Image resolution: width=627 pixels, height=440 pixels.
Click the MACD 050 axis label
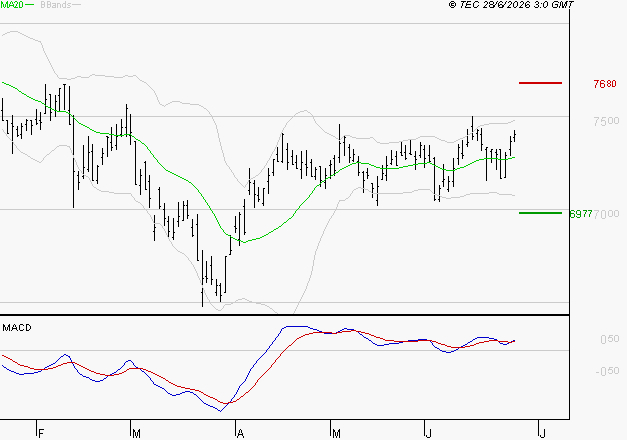pos(610,339)
